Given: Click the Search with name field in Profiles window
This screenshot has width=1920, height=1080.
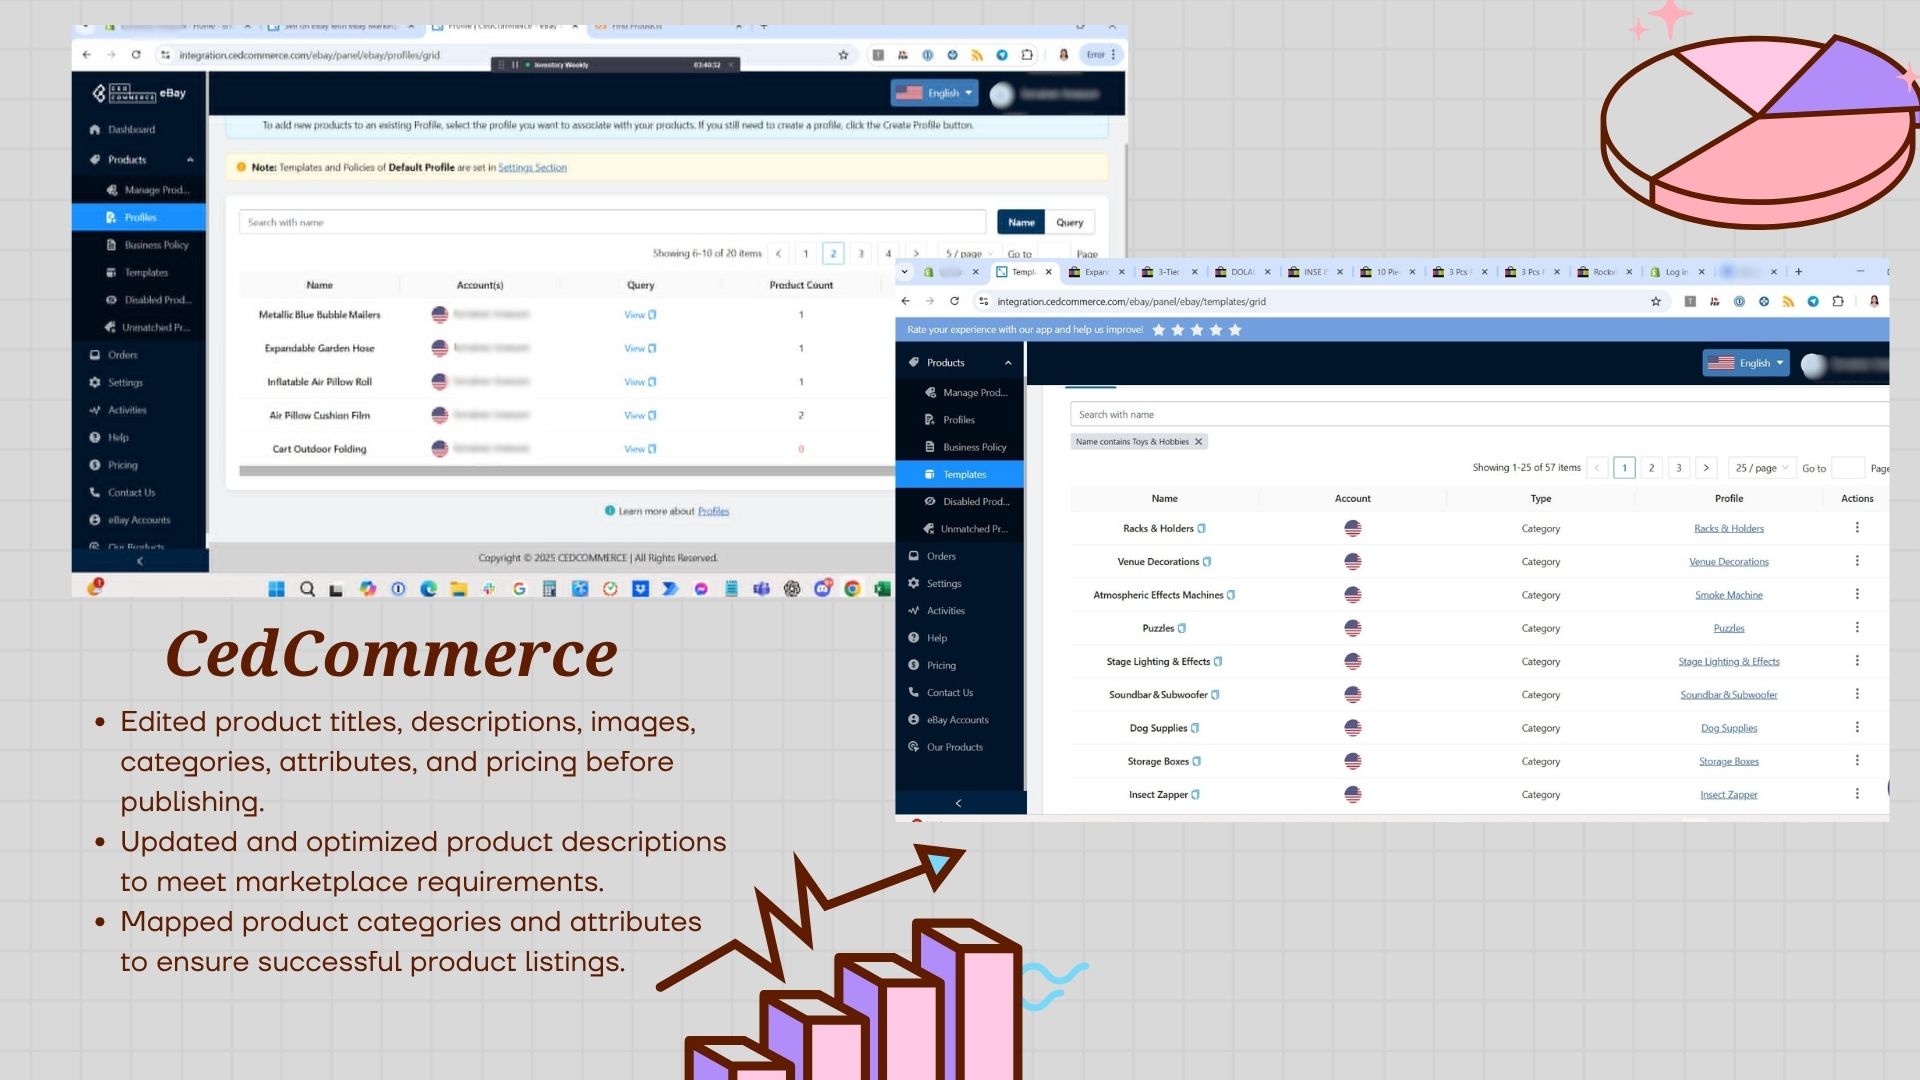Looking at the screenshot, I should click(x=613, y=222).
